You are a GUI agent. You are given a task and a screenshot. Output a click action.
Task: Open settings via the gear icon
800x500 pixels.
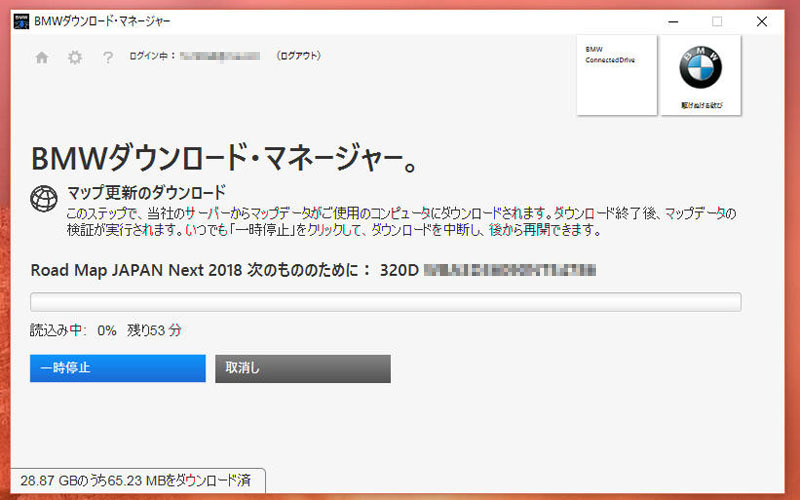click(75, 57)
